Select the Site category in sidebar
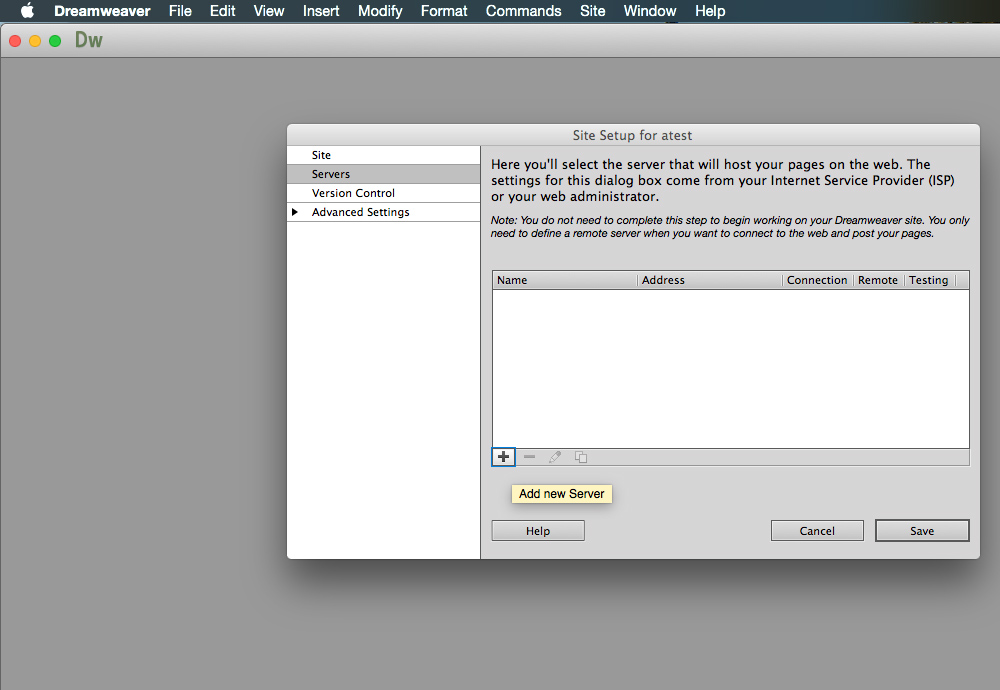This screenshot has width=1000, height=690. (x=321, y=155)
